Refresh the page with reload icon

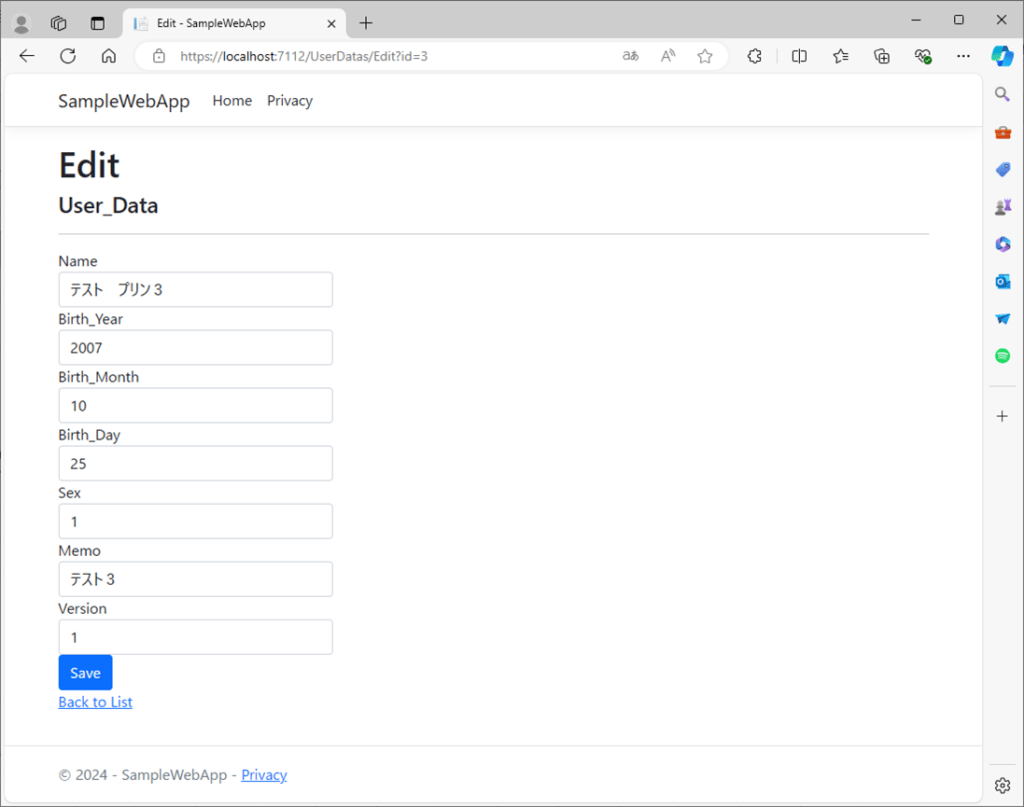[68, 56]
